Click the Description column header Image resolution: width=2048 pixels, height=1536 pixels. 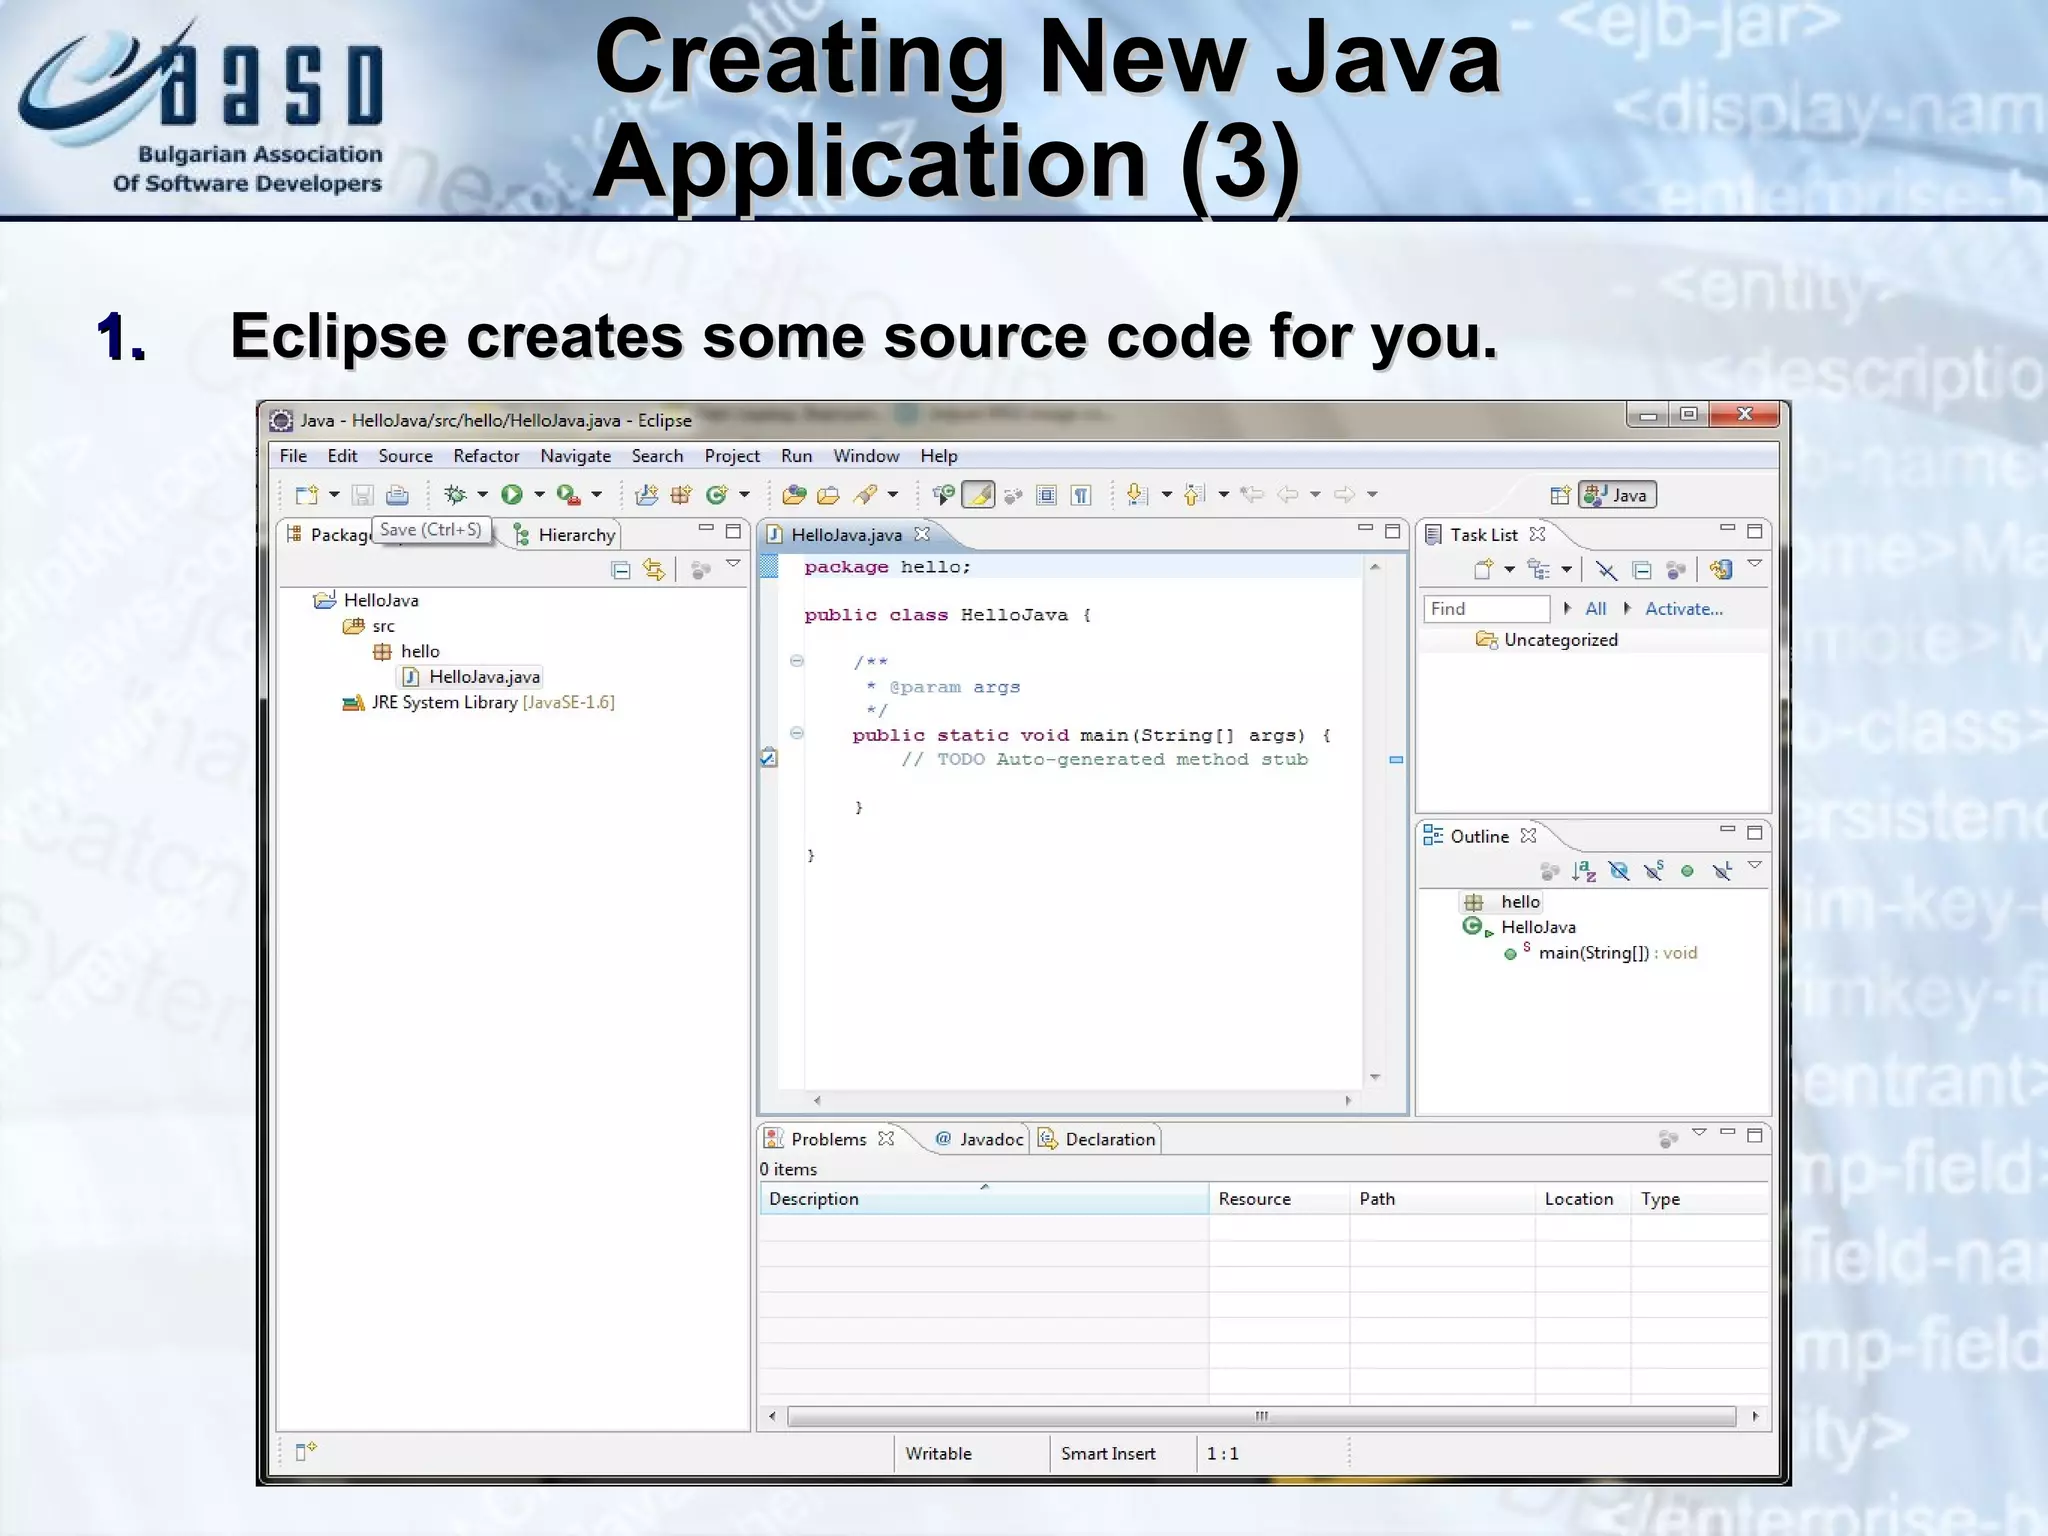(x=983, y=1198)
